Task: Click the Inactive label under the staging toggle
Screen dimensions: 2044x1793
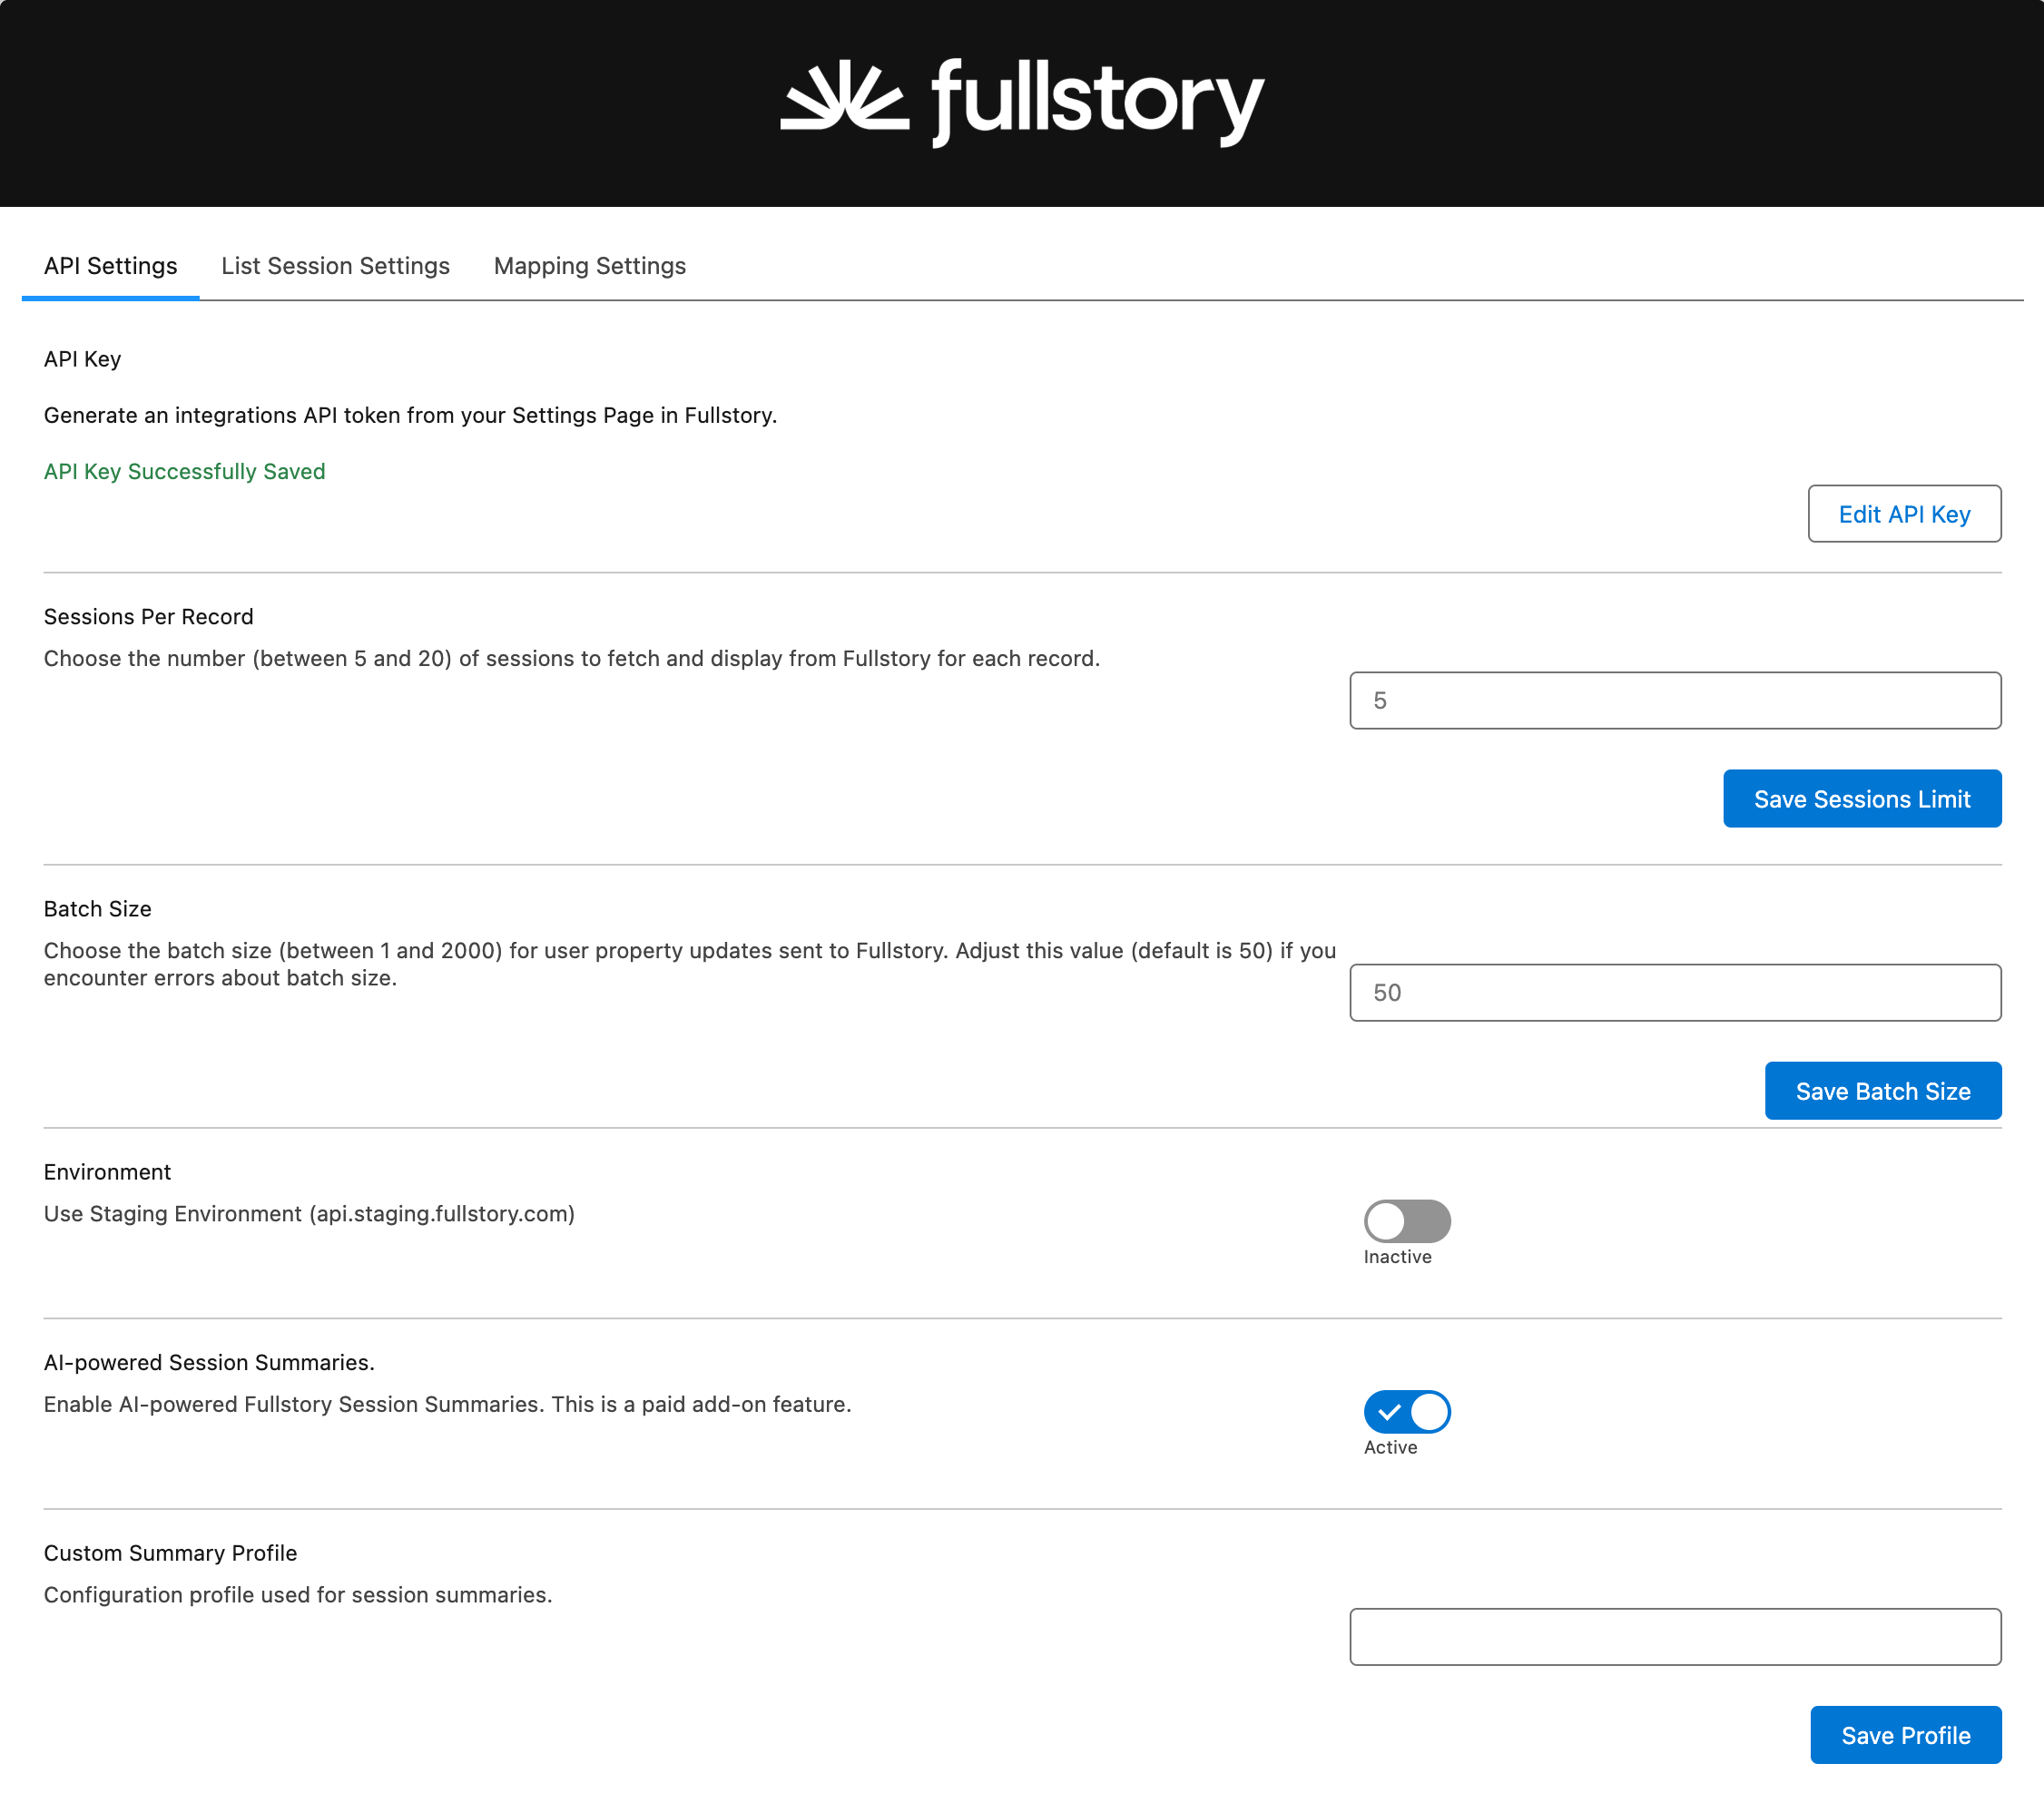Action: [1397, 1257]
